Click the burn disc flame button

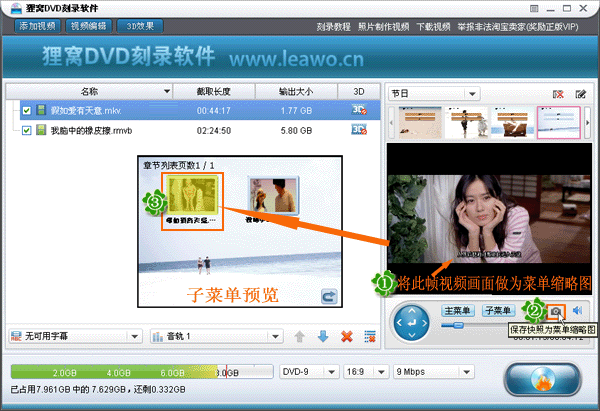(x=542, y=379)
